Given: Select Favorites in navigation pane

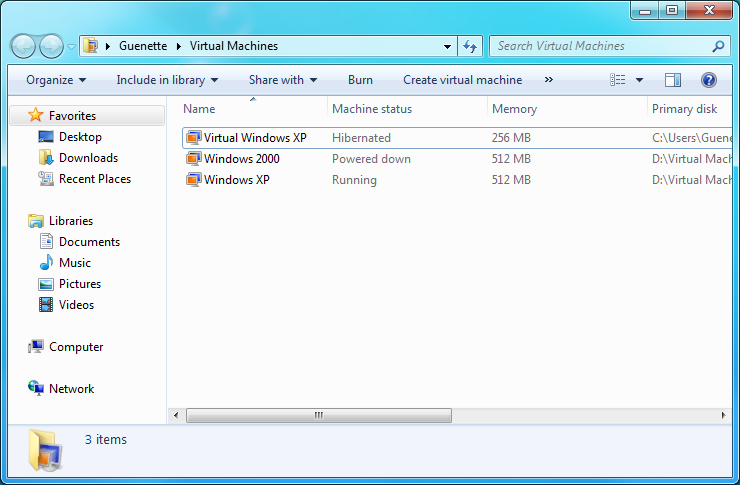Looking at the screenshot, I should (72, 116).
